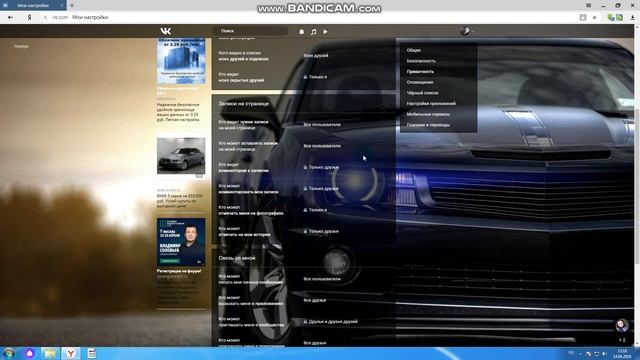Open the music note player
Screen dimensions: 640x360
coord(313,31)
